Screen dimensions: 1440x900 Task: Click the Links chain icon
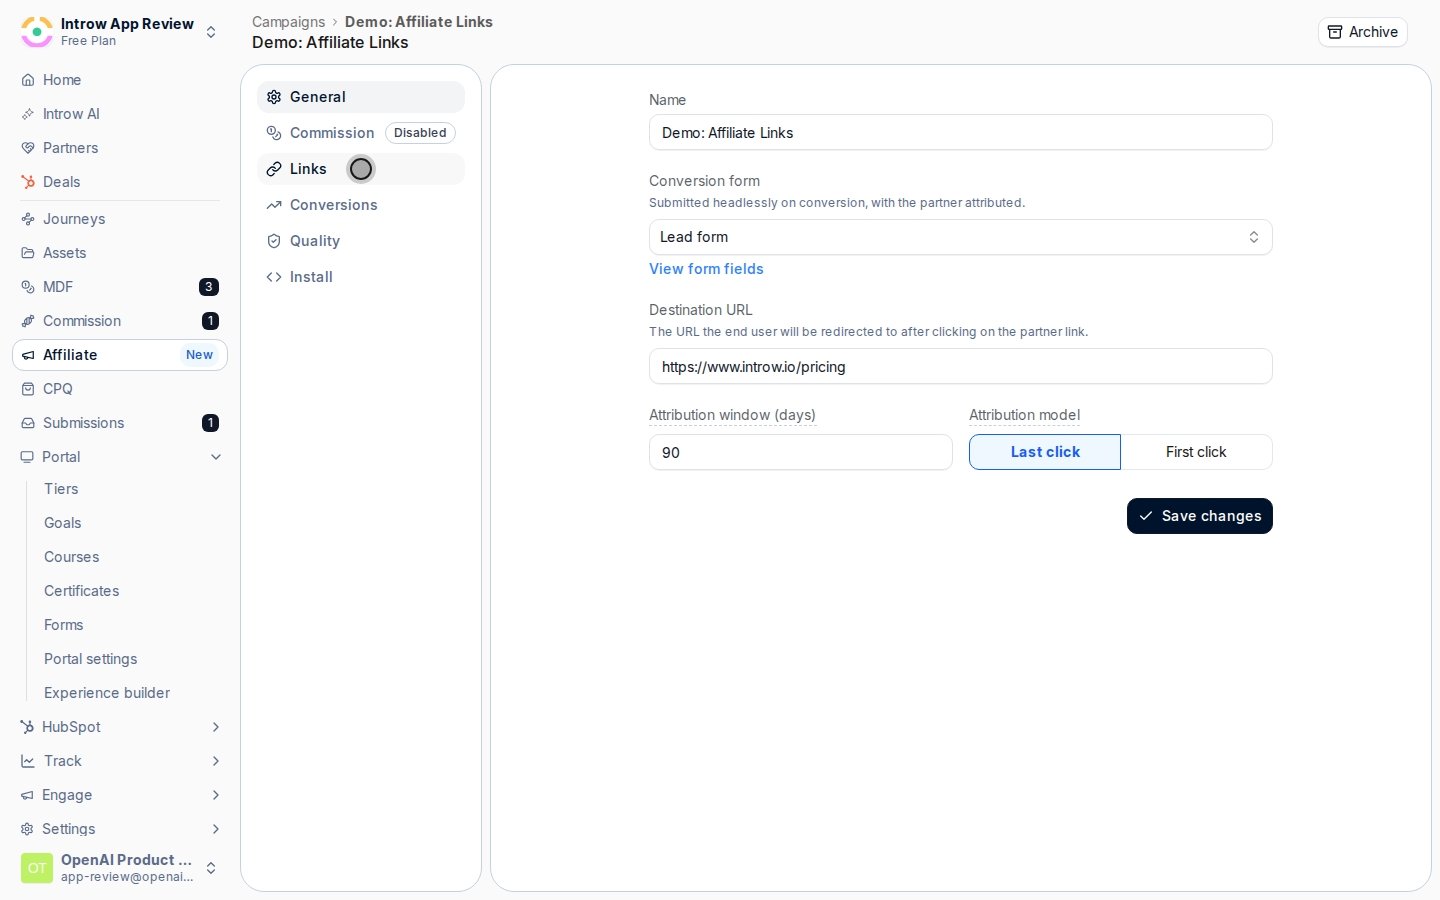click(274, 169)
